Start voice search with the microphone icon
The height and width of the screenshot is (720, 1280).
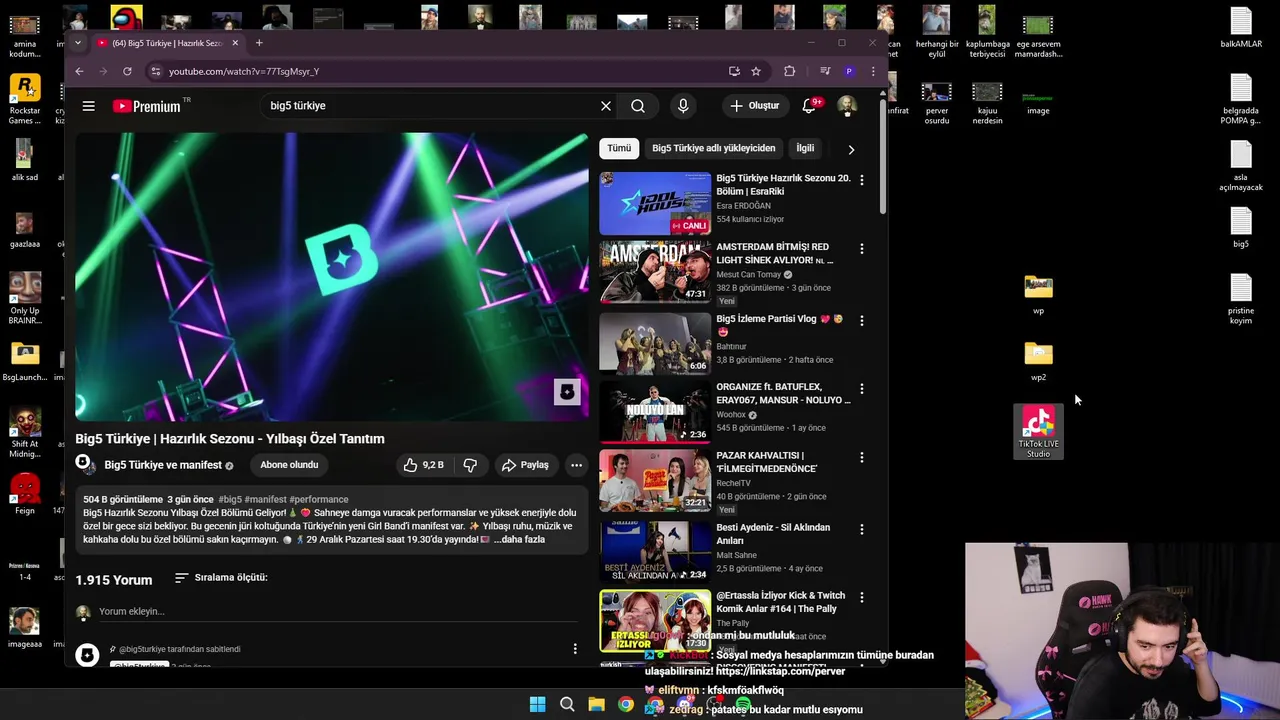683,106
